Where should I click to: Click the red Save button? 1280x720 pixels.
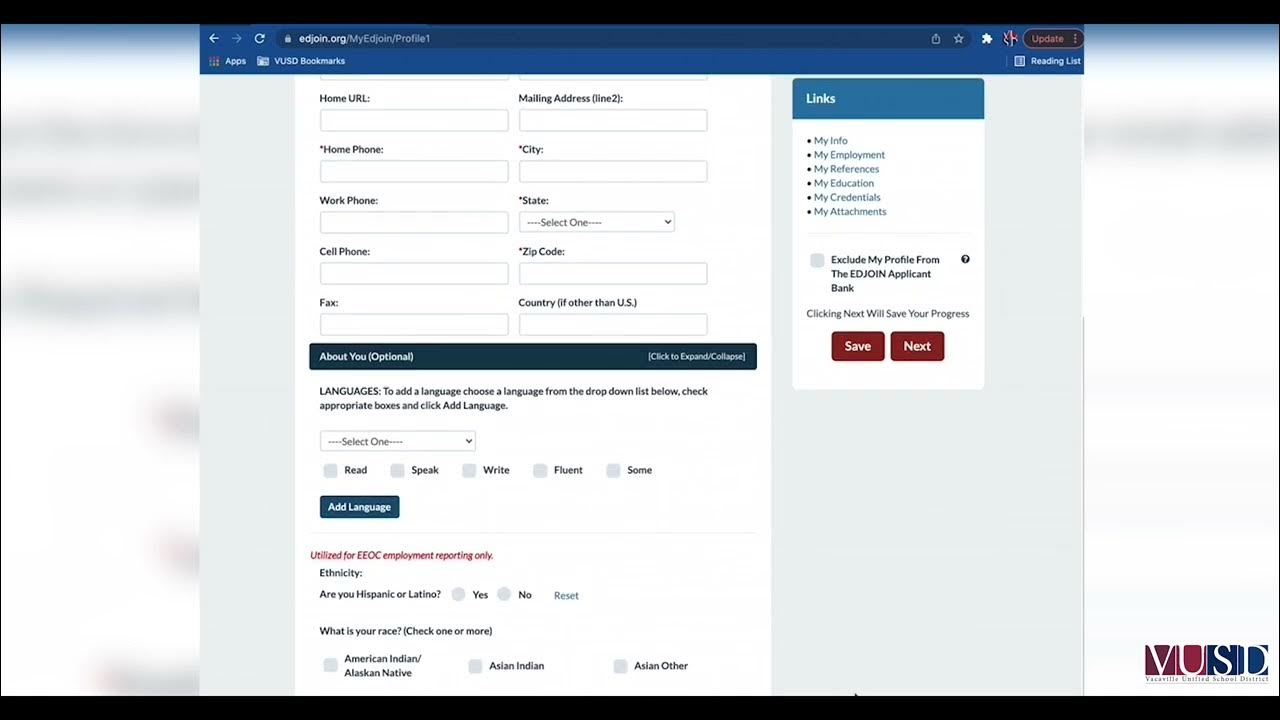click(858, 346)
